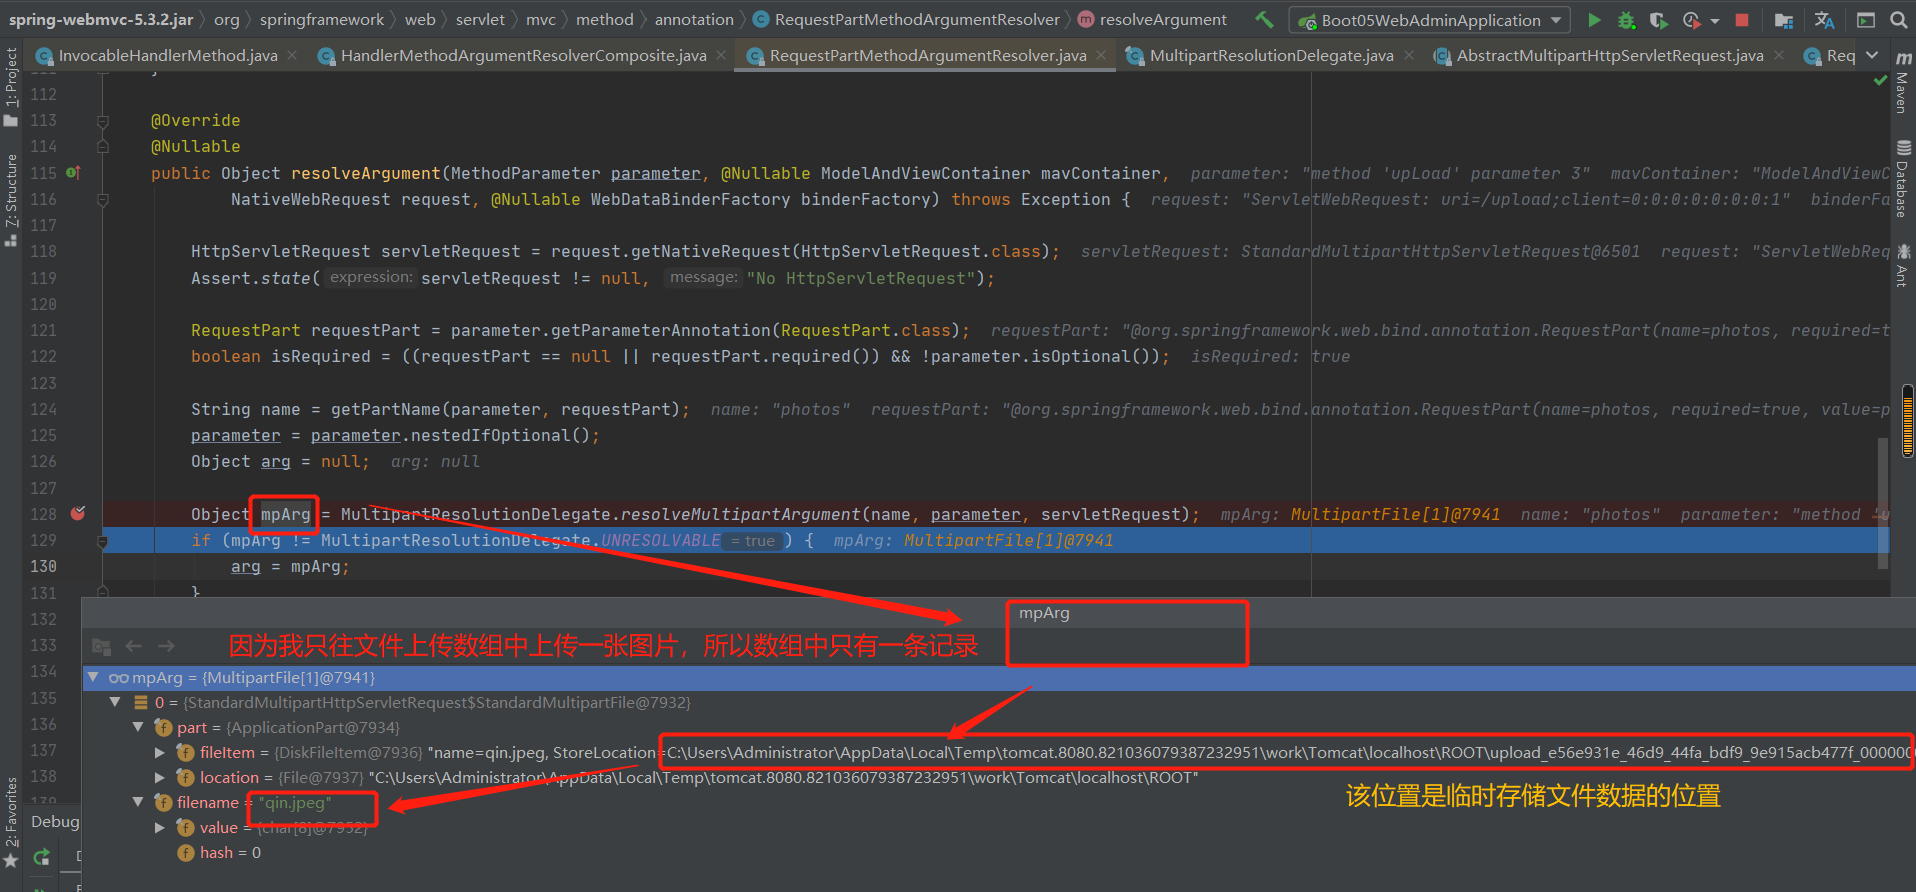Screen dimensions: 1916x892
Task: Open the Favorites tool window
Action: [11, 822]
